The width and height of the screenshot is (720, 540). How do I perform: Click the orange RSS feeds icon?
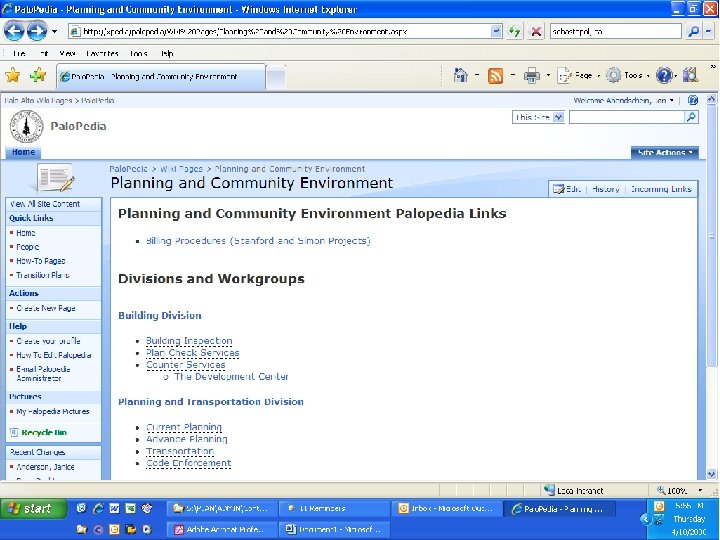tap(495, 75)
